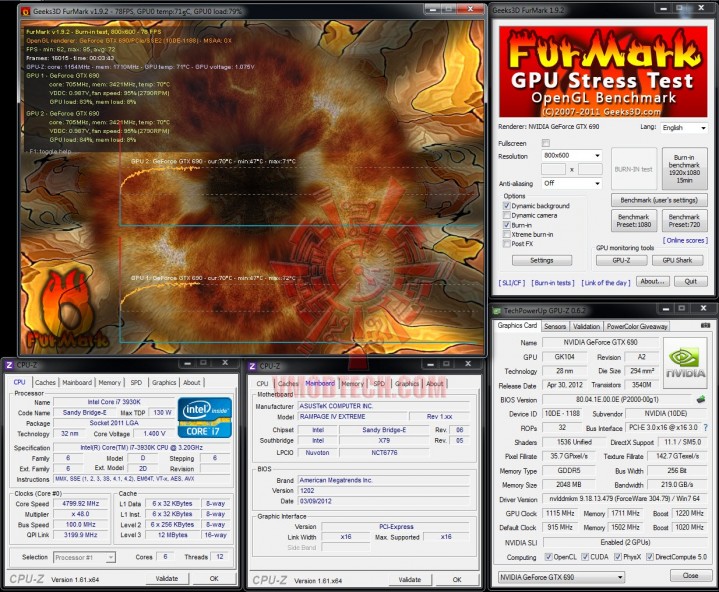This screenshot has height=592, width=719.
Task: Click Validate in left CPU-Z window
Action: coord(167,579)
